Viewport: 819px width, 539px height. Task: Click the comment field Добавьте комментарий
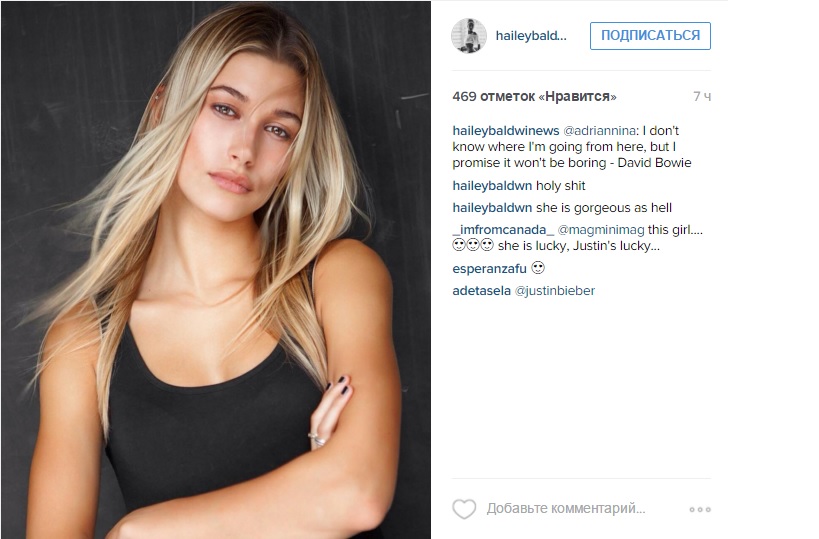[566, 508]
